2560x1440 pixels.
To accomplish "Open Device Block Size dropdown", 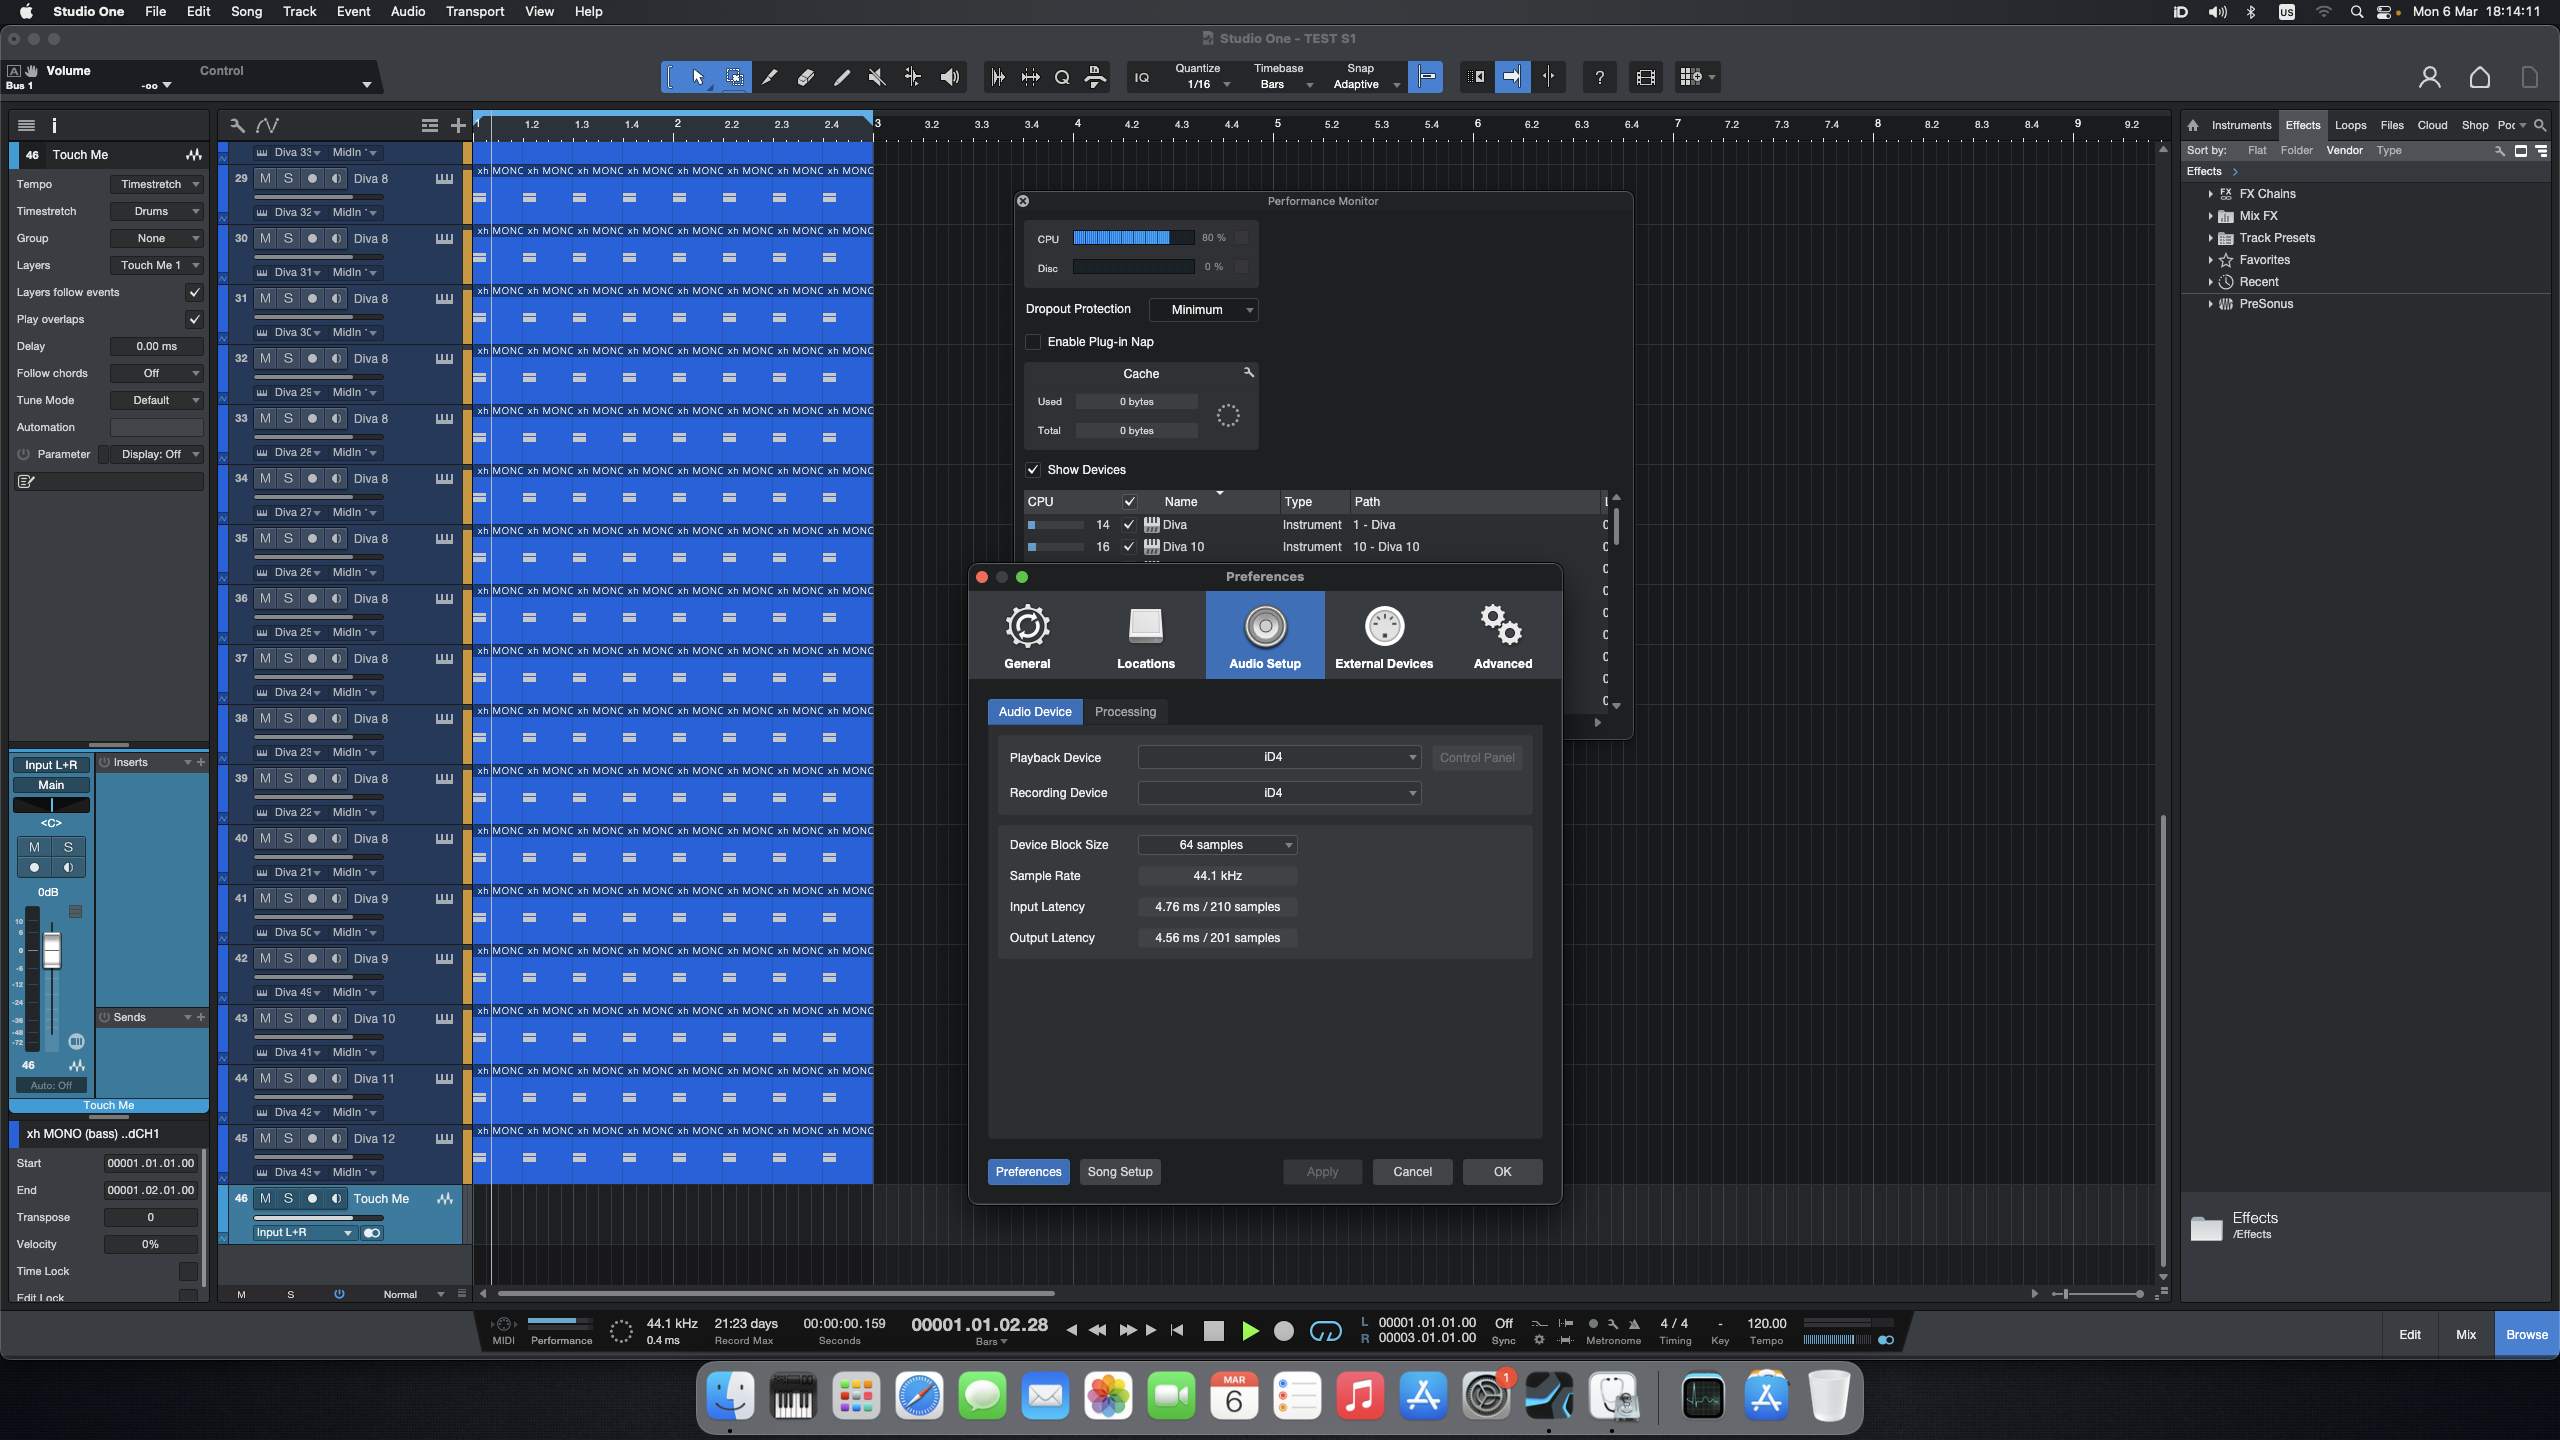I will [x=1217, y=845].
